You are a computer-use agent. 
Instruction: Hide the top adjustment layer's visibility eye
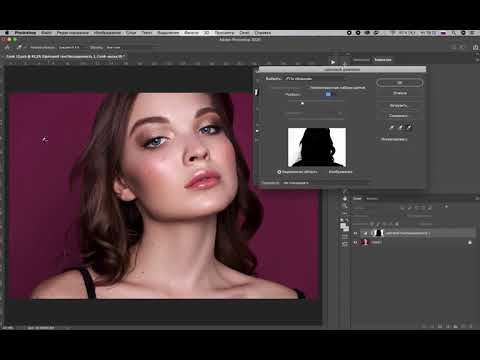(355, 233)
